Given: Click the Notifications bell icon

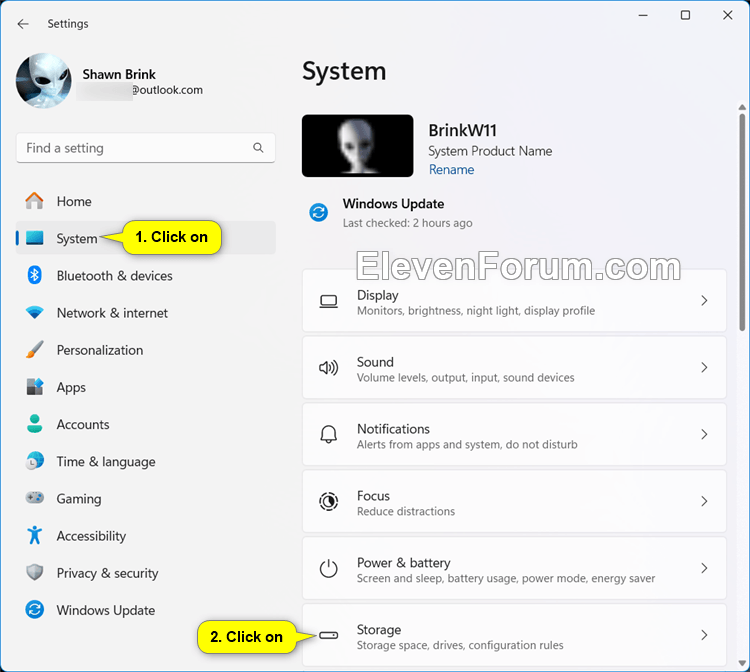Looking at the screenshot, I should point(329,434).
